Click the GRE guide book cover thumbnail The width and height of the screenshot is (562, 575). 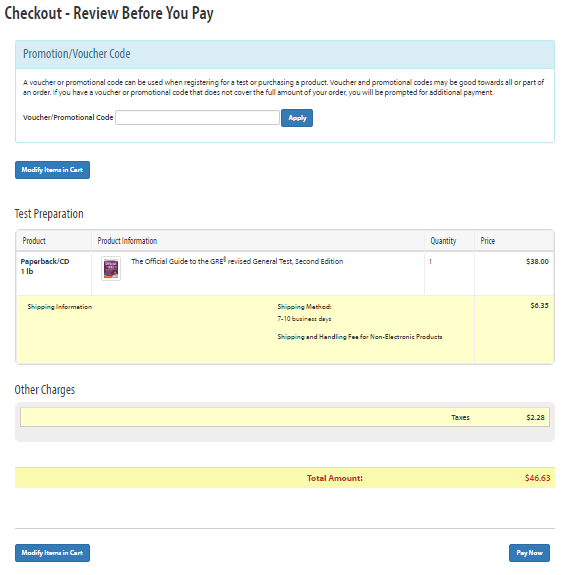[x=111, y=268]
